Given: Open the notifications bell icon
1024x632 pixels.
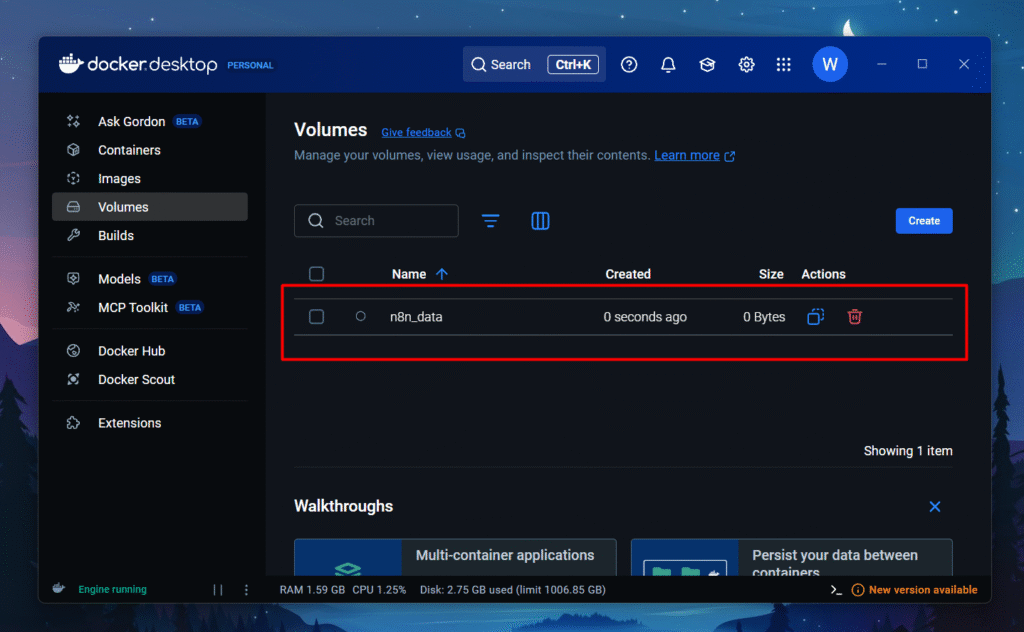Looking at the screenshot, I should click(x=668, y=65).
